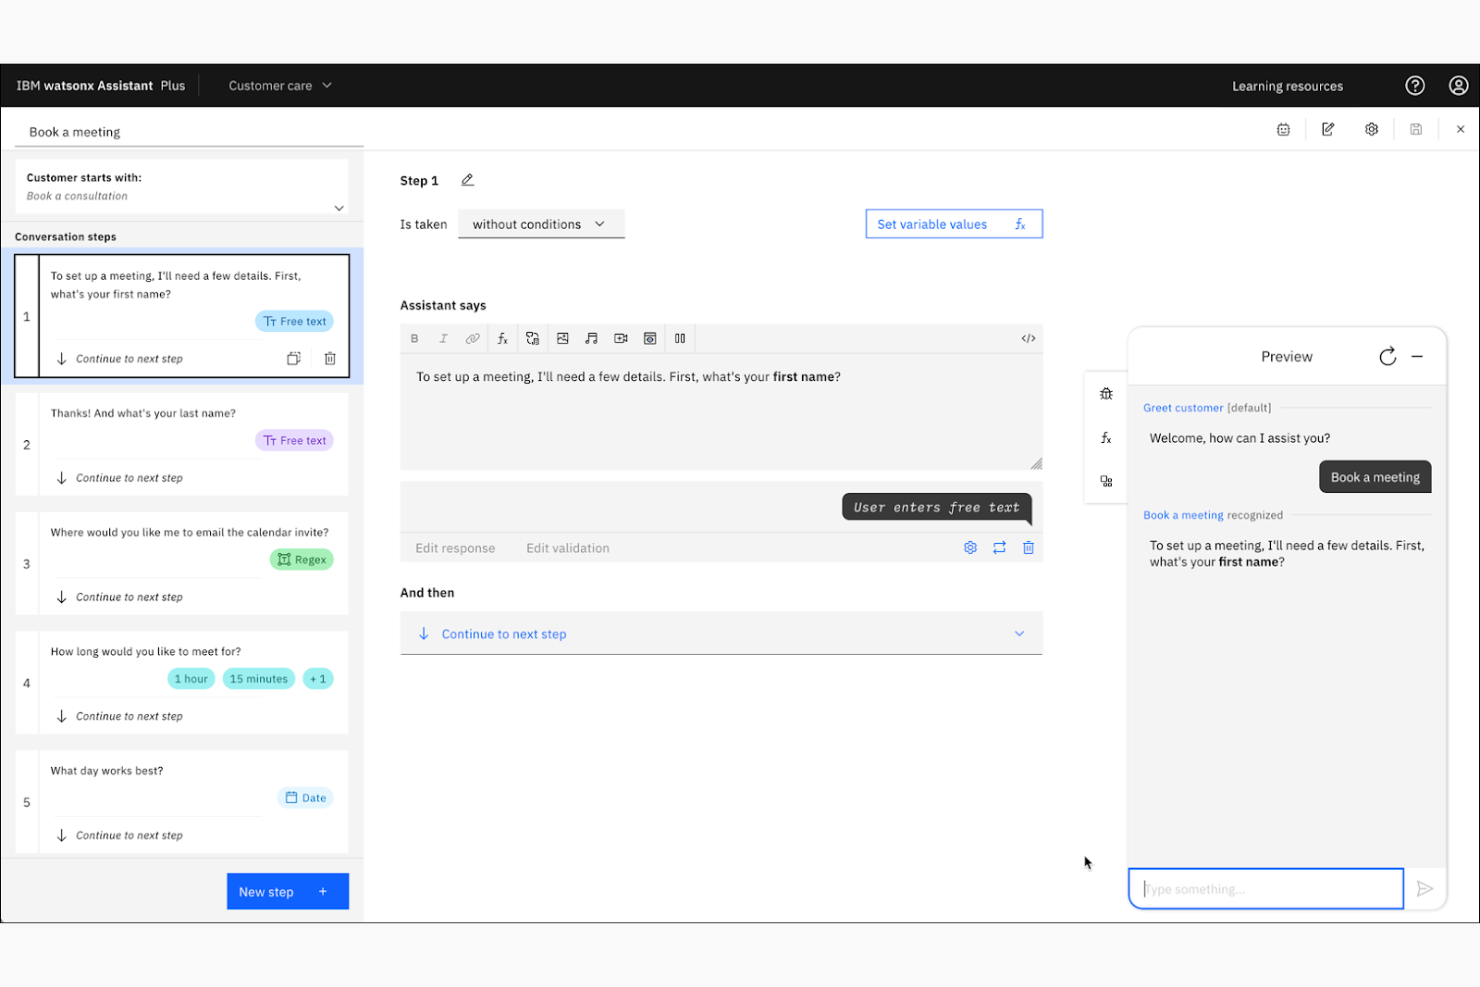Open action settings gear in header
This screenshot has height=987, width=1480.
[1371, 129]
